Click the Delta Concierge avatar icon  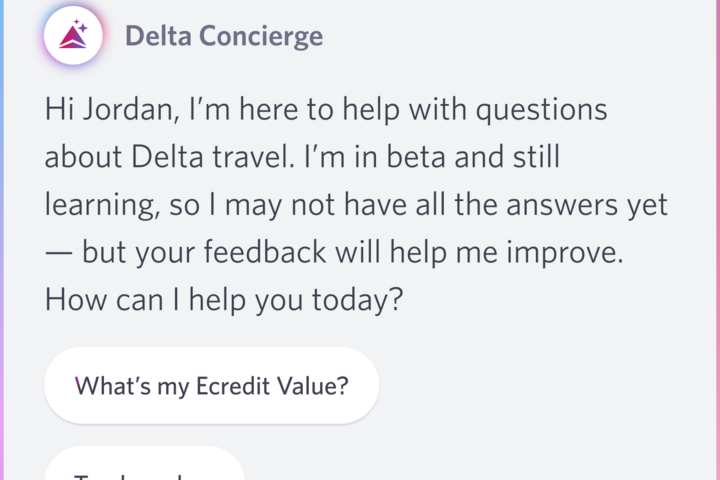click(73, 36)
